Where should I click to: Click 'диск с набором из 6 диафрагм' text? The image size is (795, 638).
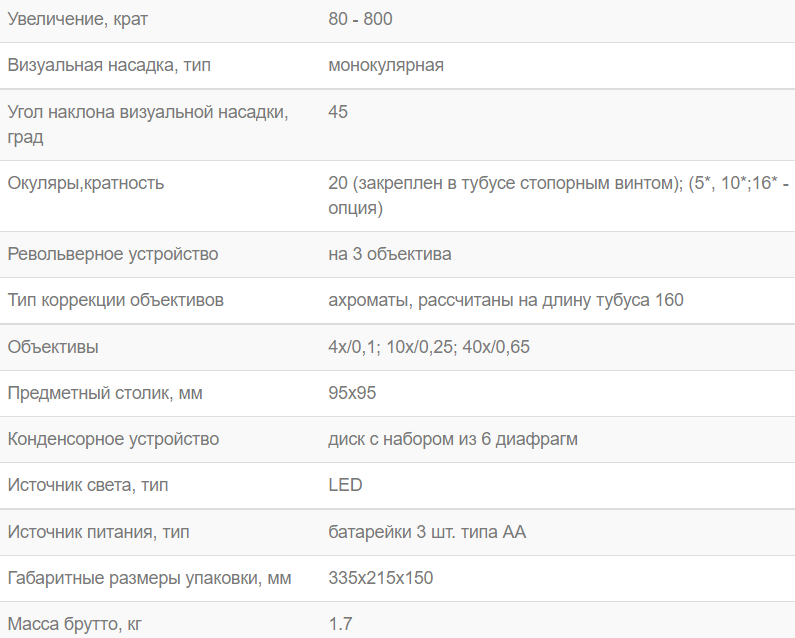(x=452, y=439)
